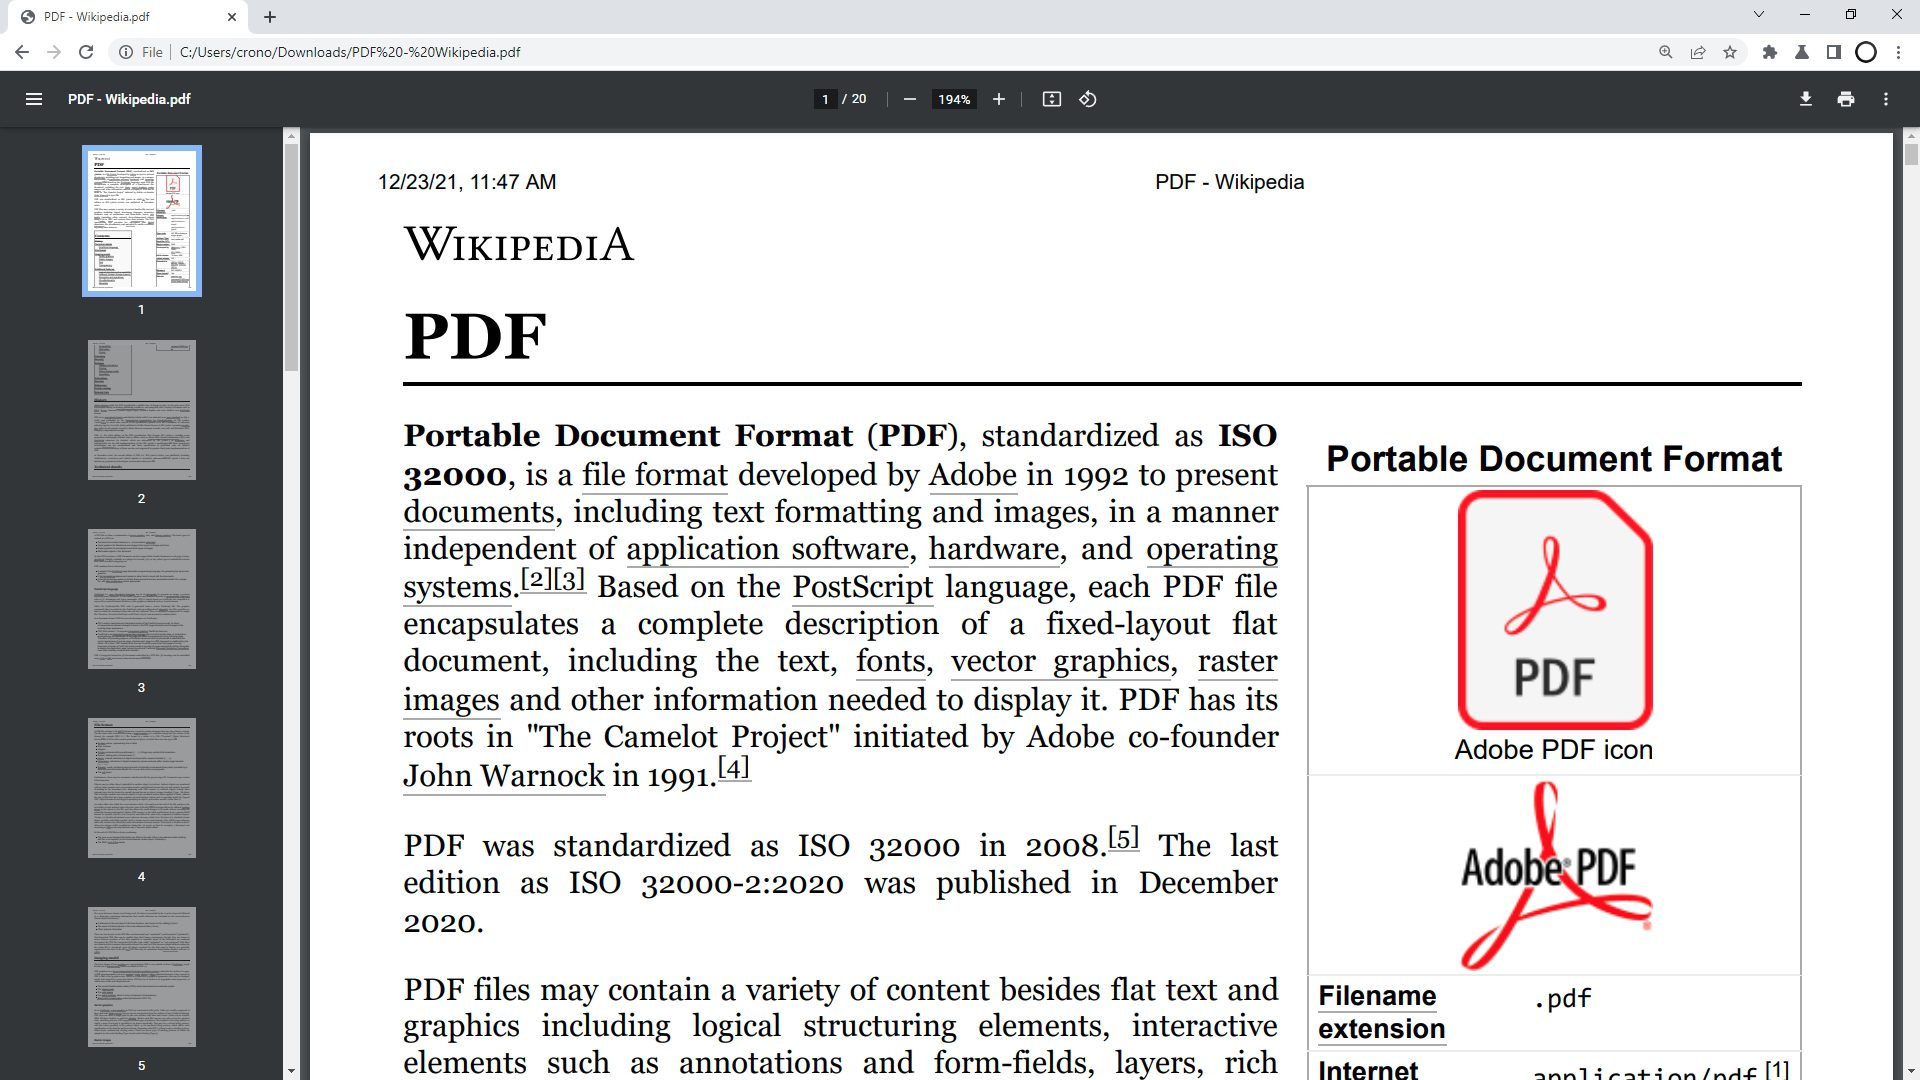
Task: Open the tab search dropdown chevron
Action: click(1758, 14)
